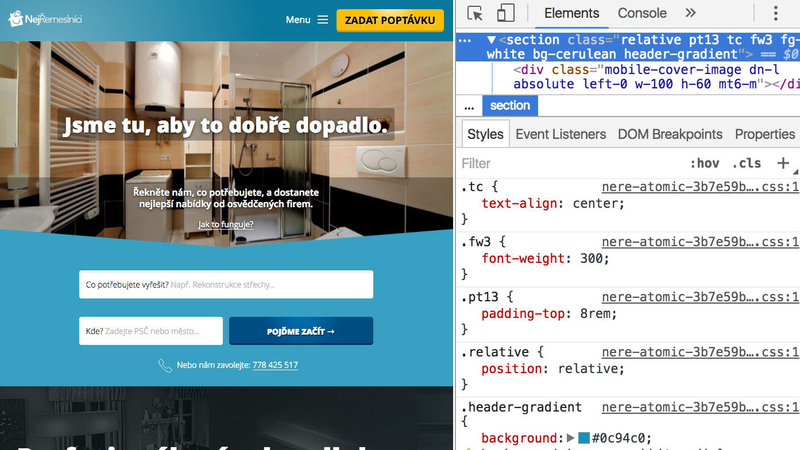Image resolution: width=800 pixels, height=450 pixels.
Task: Click the POJĎME ZAČÍT button
Action: (301, 331)
